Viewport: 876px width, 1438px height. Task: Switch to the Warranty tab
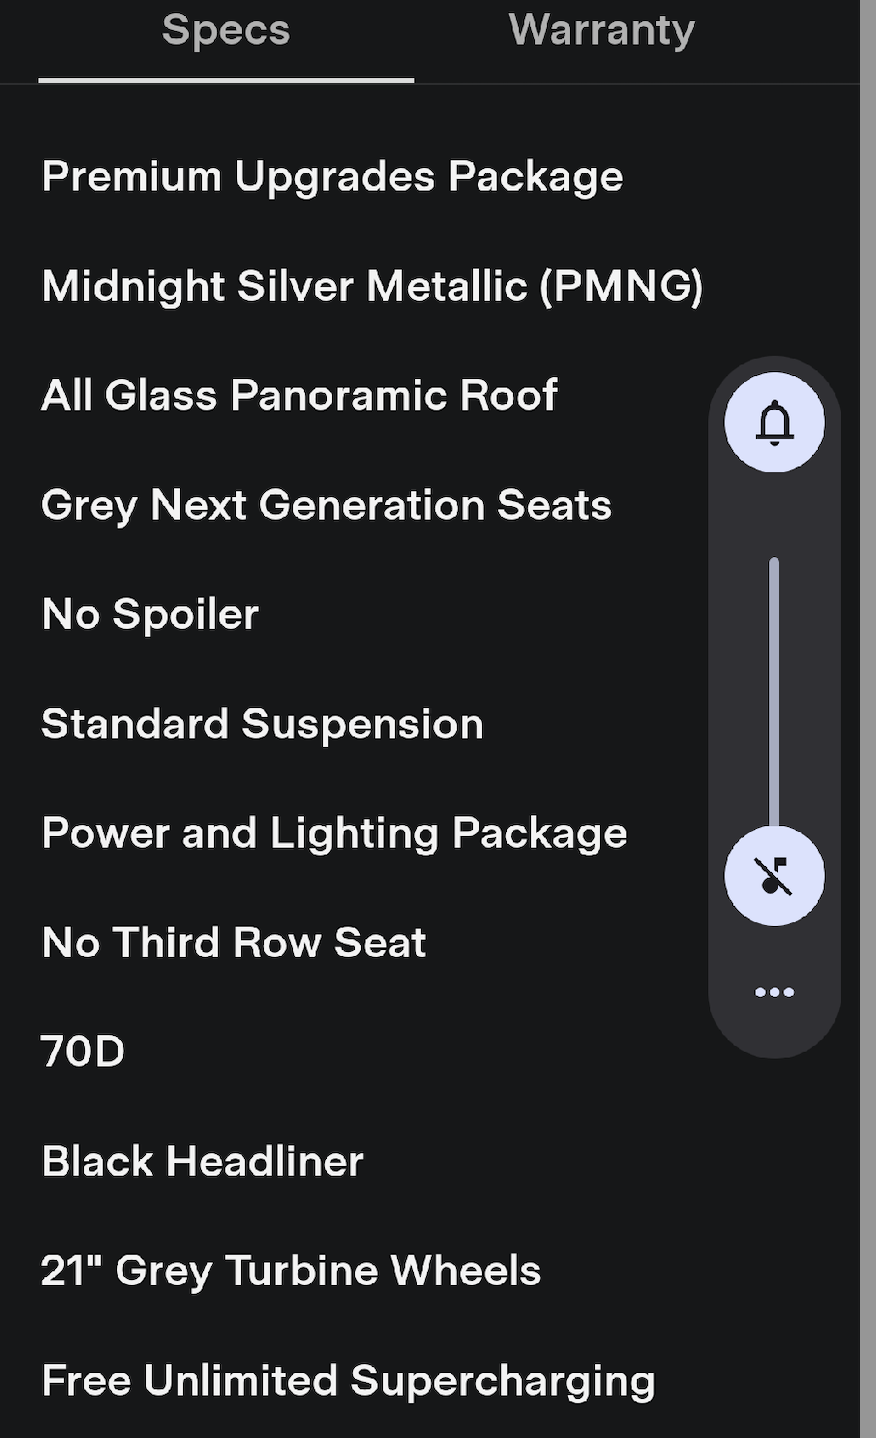(x=601, y=30)
